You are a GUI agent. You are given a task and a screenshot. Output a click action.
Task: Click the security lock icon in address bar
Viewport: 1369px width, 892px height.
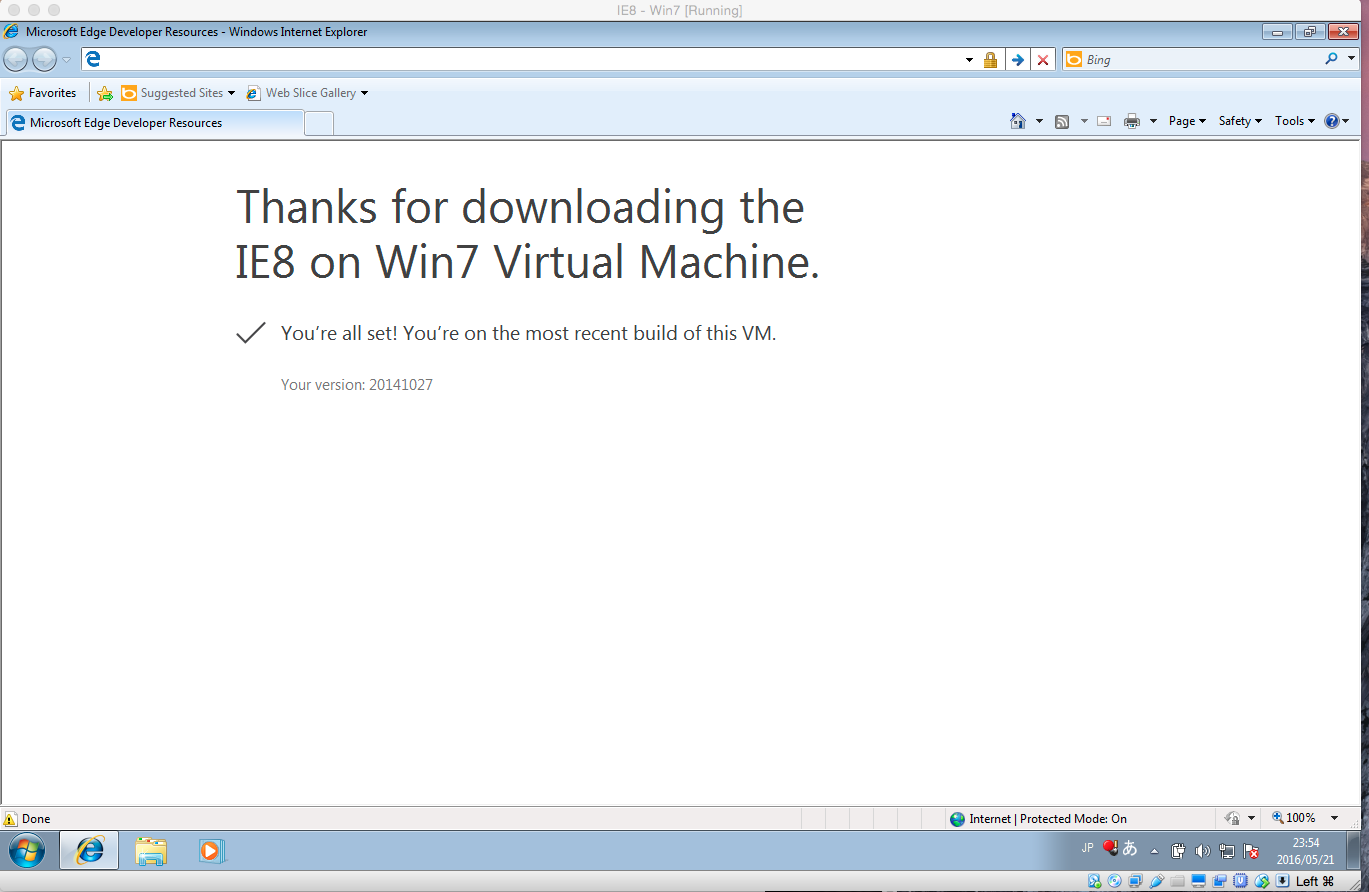990,60
